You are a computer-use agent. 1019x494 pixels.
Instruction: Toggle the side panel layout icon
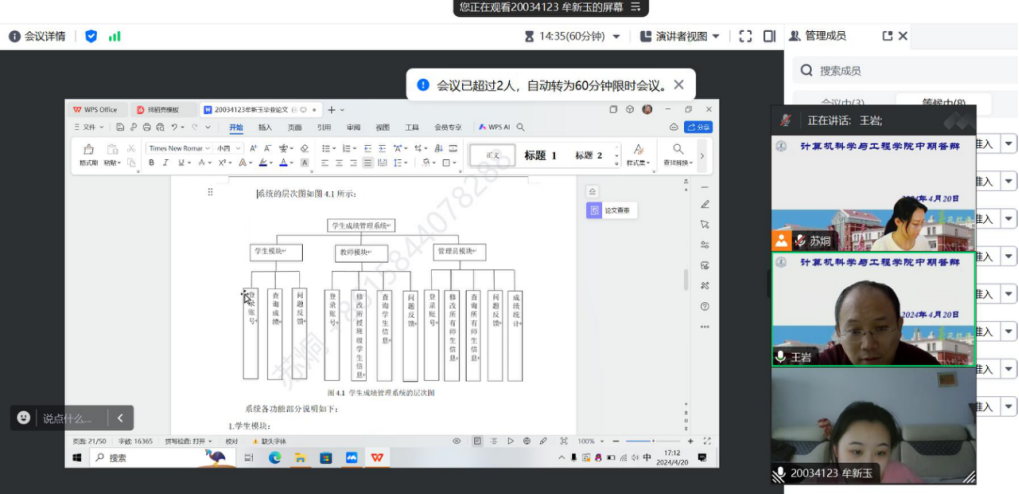coord(769,36)
